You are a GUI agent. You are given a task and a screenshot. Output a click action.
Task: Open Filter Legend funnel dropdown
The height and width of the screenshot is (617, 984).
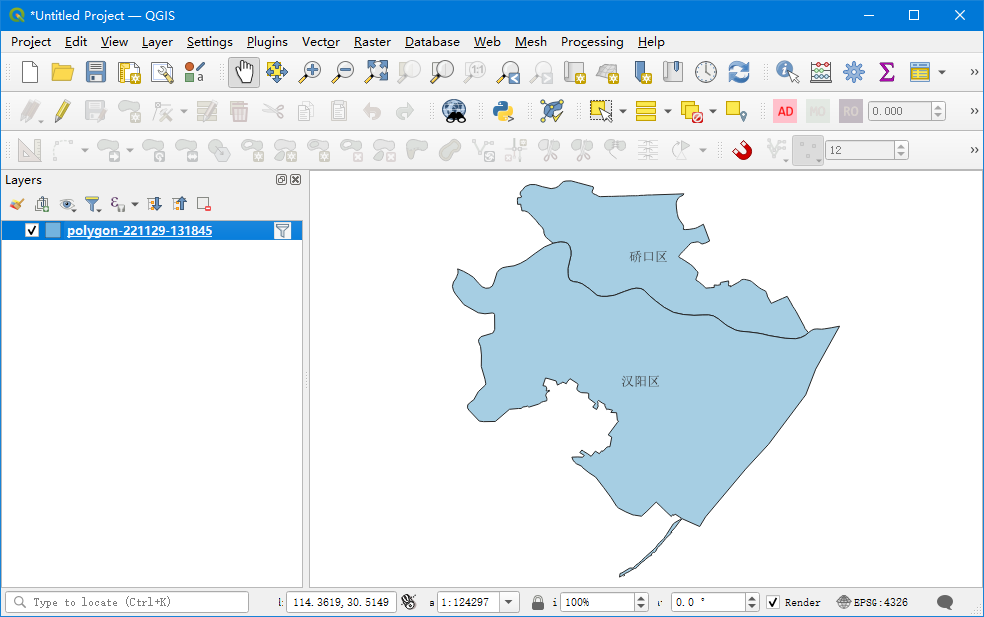93,204
